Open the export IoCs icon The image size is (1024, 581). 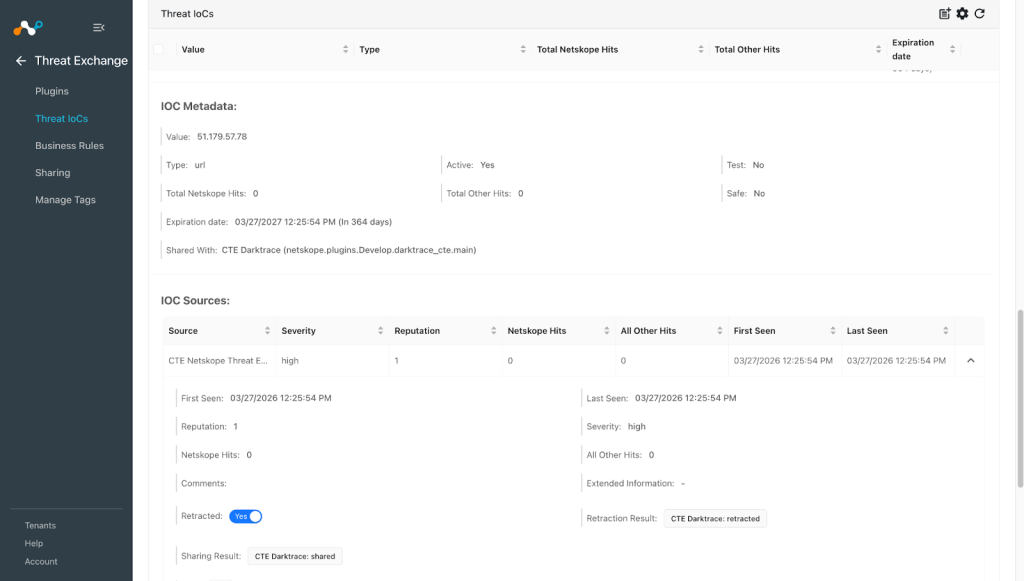[944, 14]
